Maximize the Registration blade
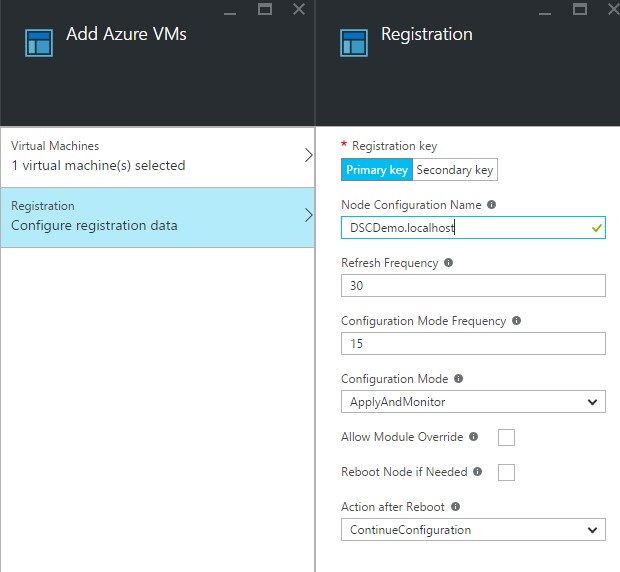This screenshot has width=620, height=572. (580, 9)
